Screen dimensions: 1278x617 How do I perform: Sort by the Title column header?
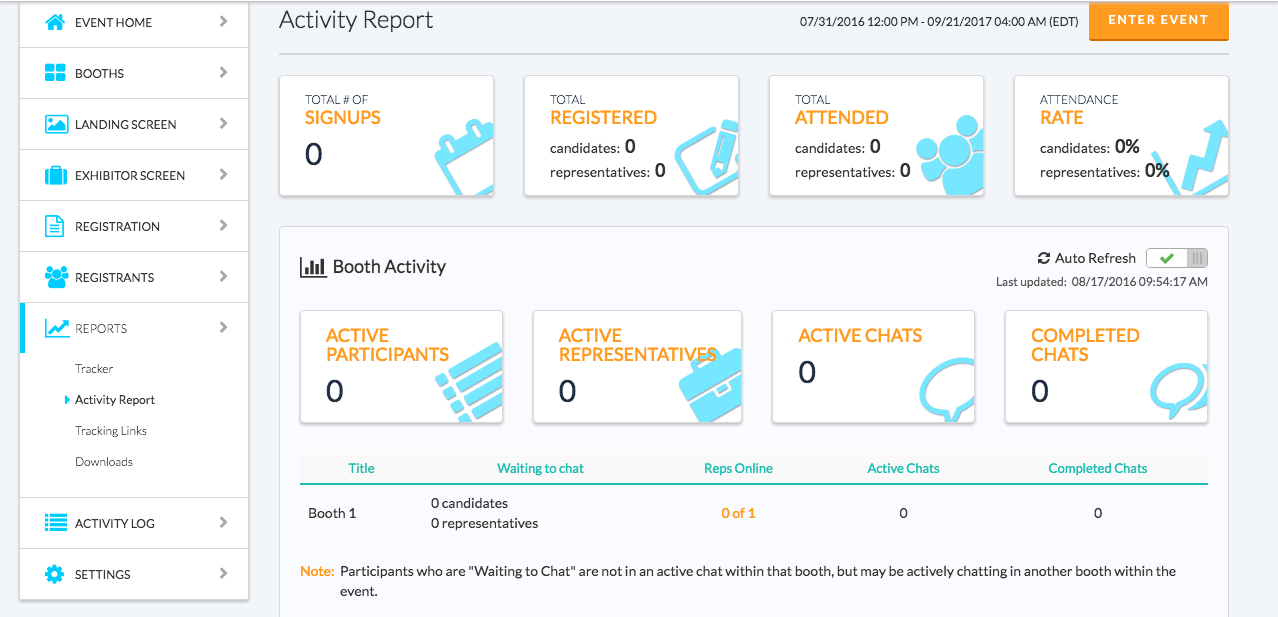[x=361, y=468]
